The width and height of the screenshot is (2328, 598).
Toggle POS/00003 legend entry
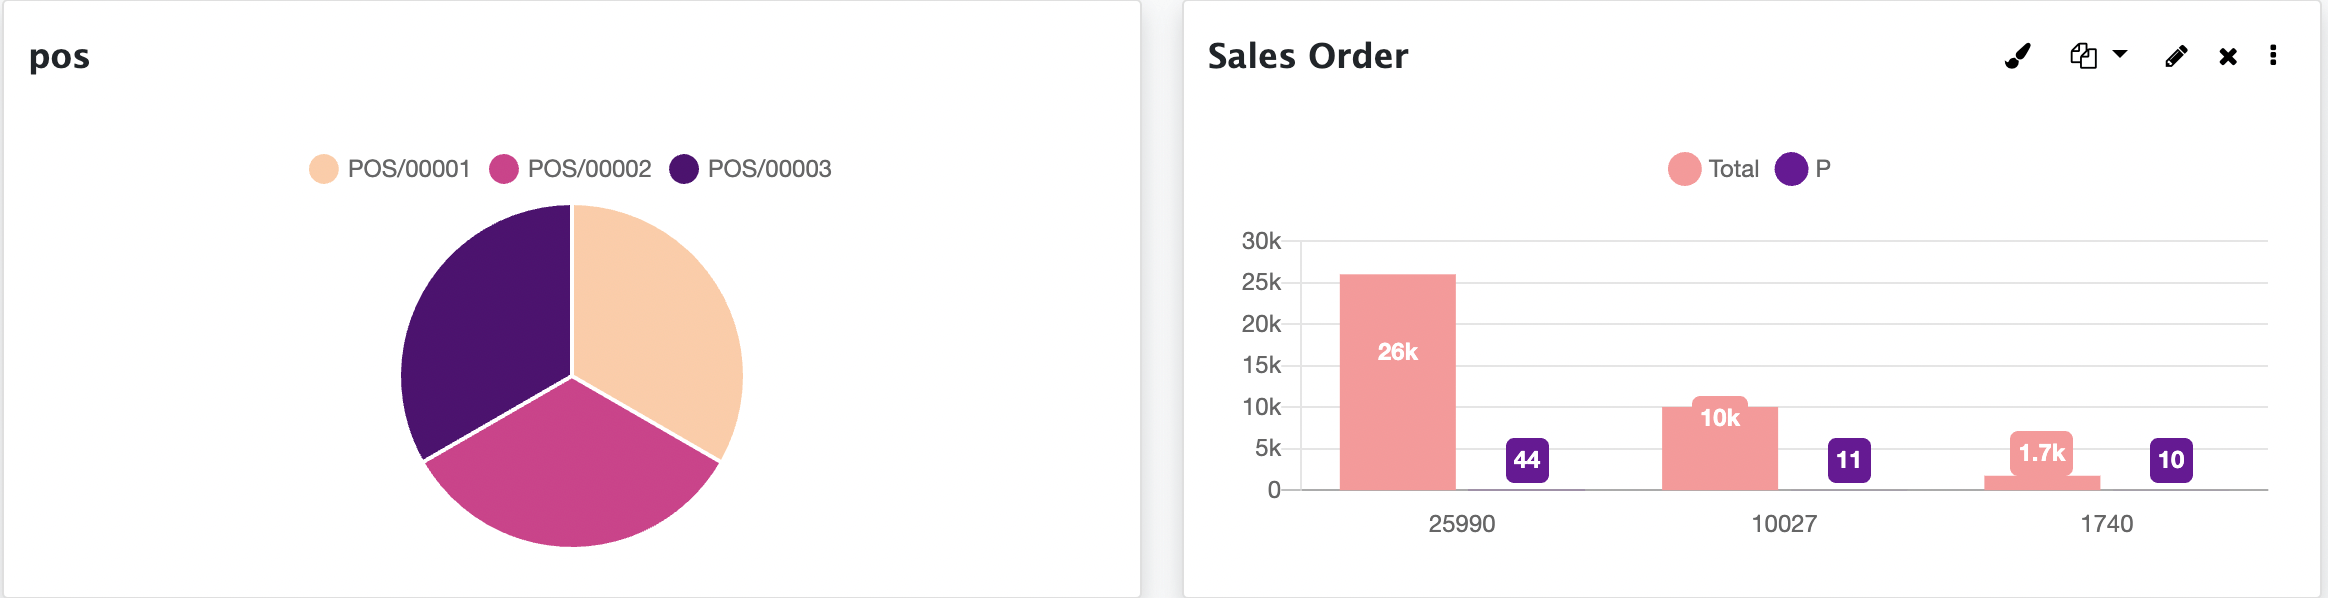(750, 169)
